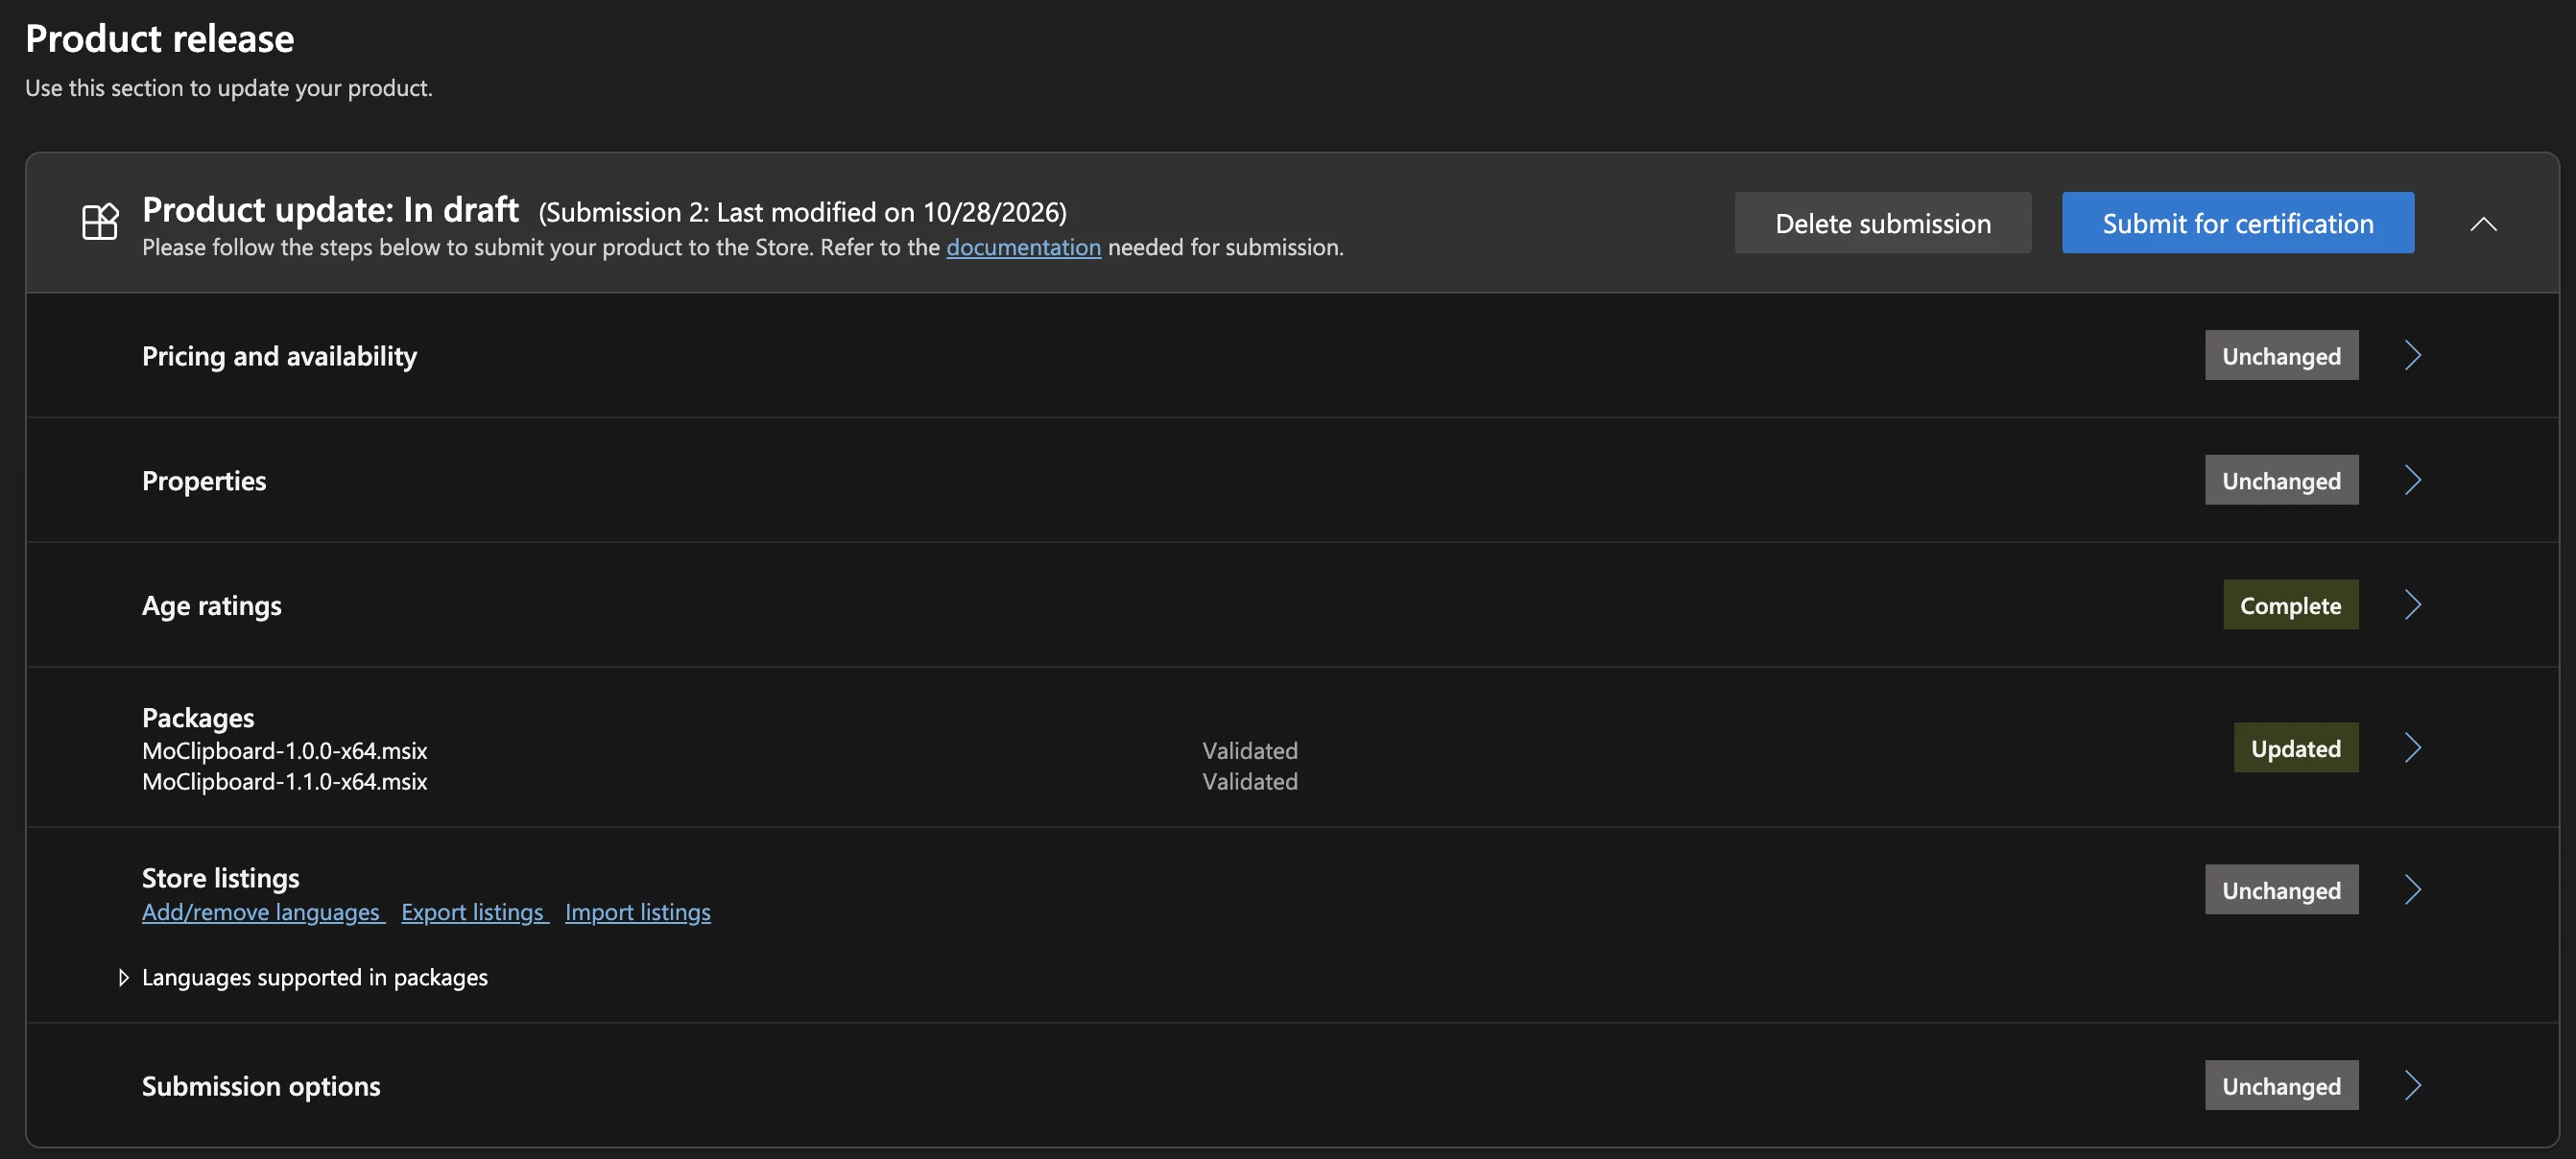
Task: Click Export listings link
Action: pos(474,912)
